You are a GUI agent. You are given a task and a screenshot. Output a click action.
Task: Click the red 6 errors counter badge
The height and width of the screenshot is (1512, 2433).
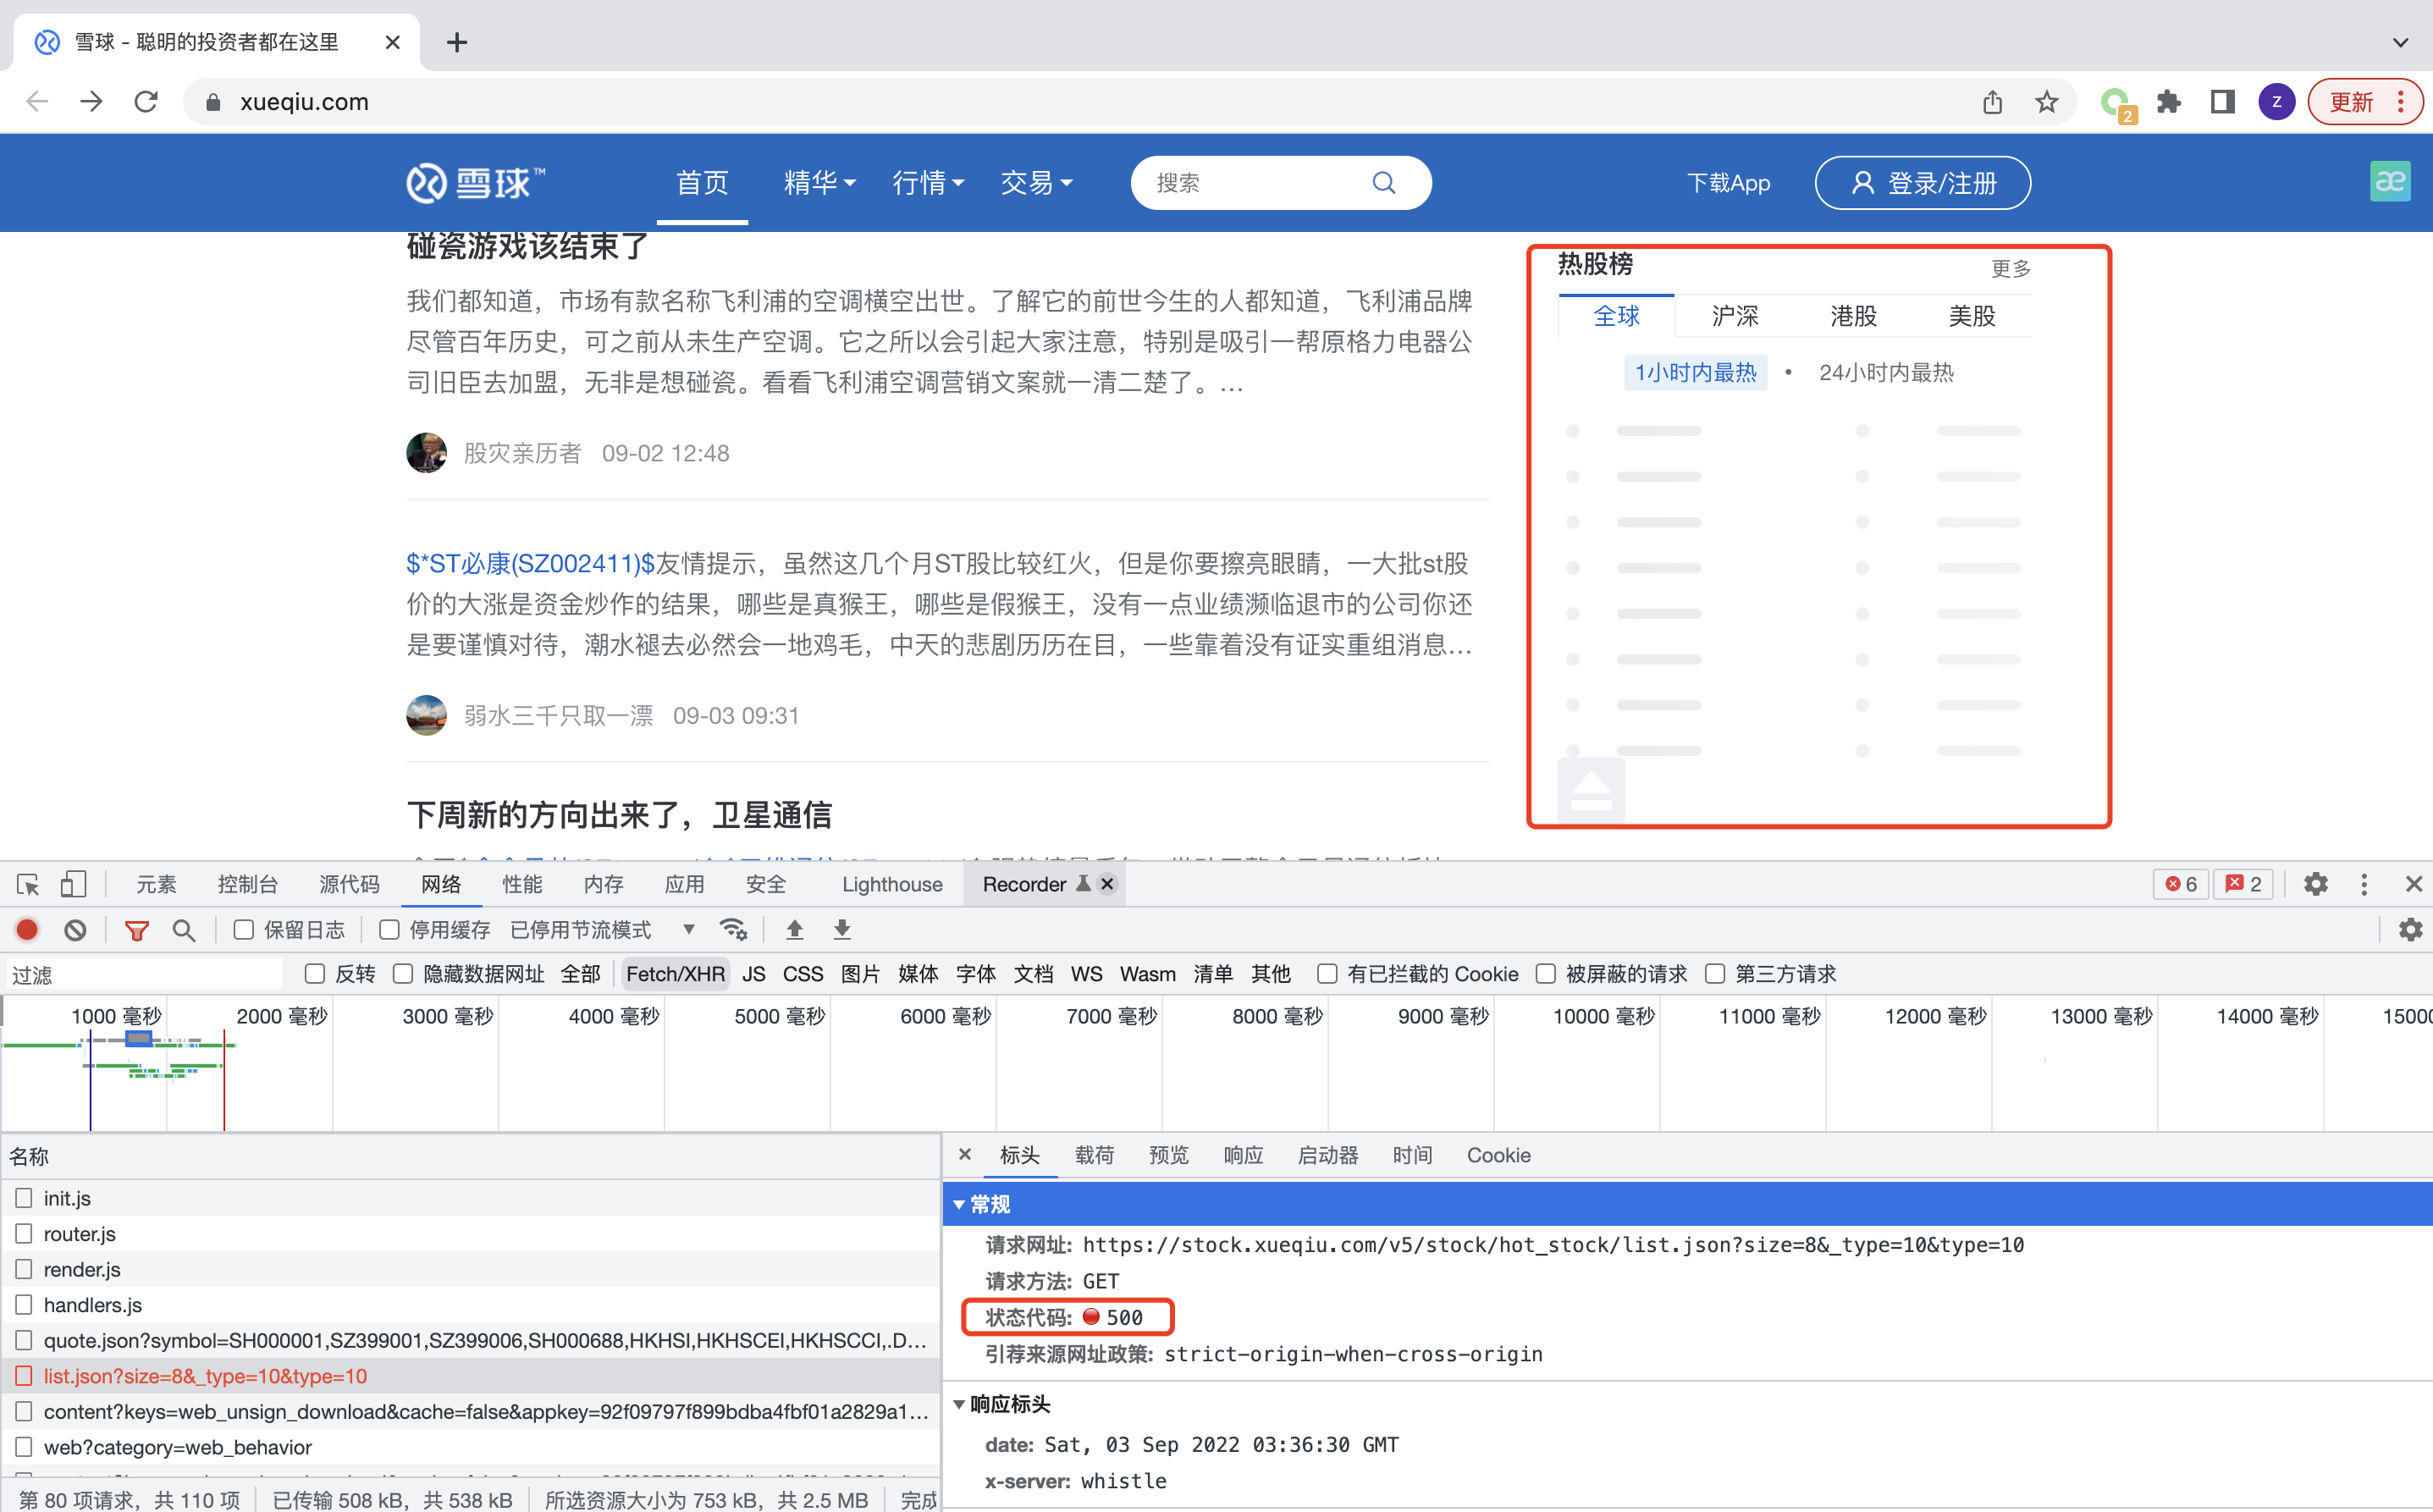(2181, 884)
